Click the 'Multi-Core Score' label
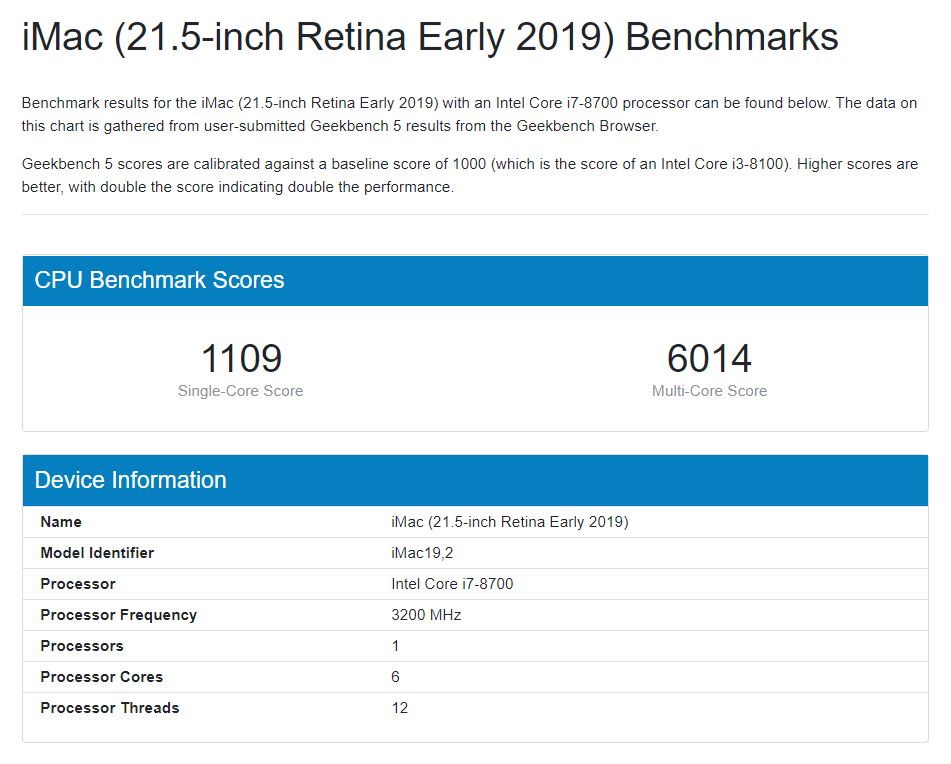Image resolution: width=951 pixels, height=764 pixels. click(x=709, y=391)
